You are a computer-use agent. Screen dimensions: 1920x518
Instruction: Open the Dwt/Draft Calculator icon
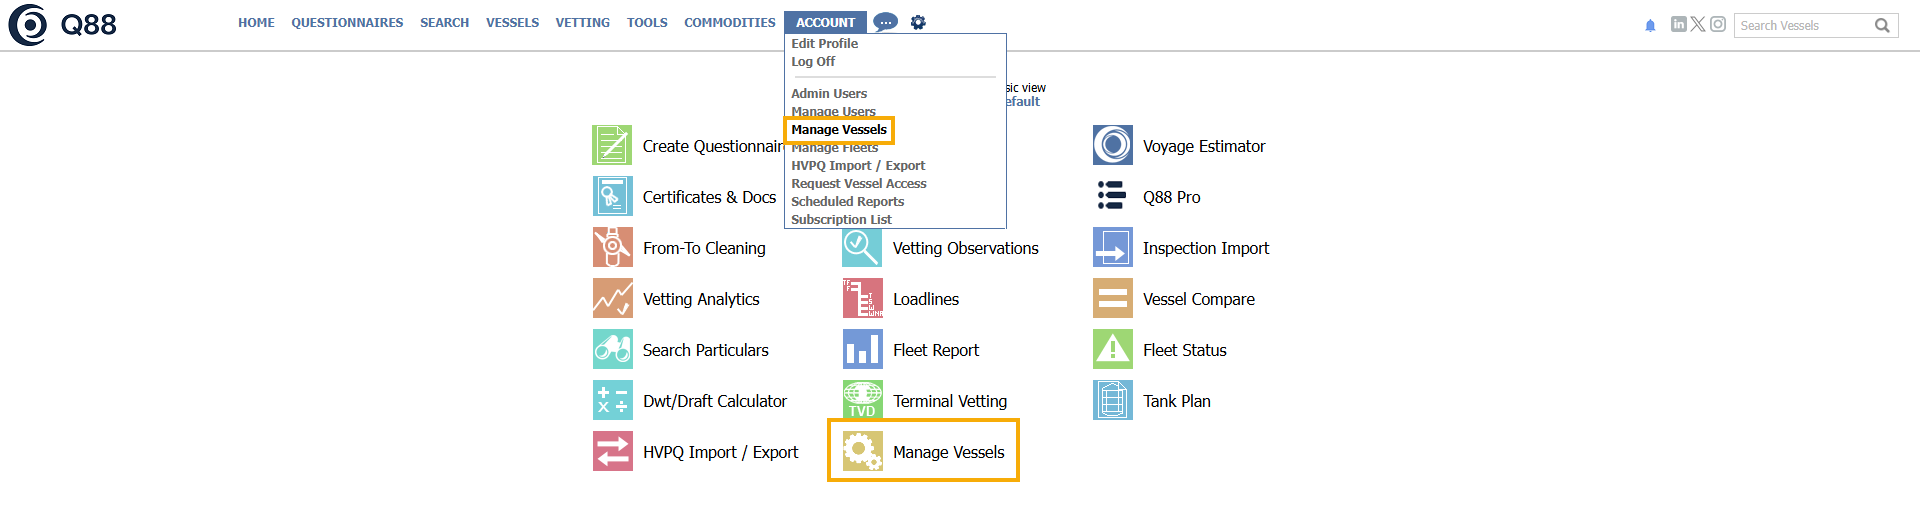pyautogui.click(x=612, y=400)
